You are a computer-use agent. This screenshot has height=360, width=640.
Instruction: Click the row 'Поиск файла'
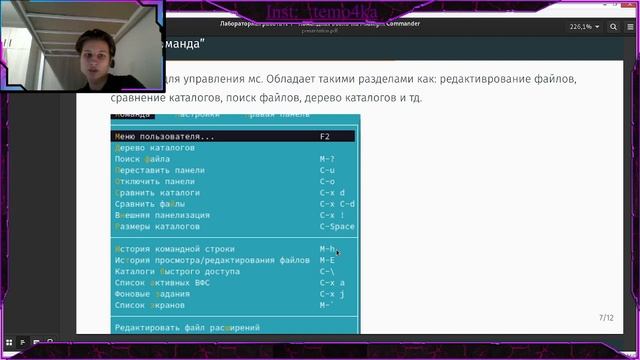[x=233, y=159]
